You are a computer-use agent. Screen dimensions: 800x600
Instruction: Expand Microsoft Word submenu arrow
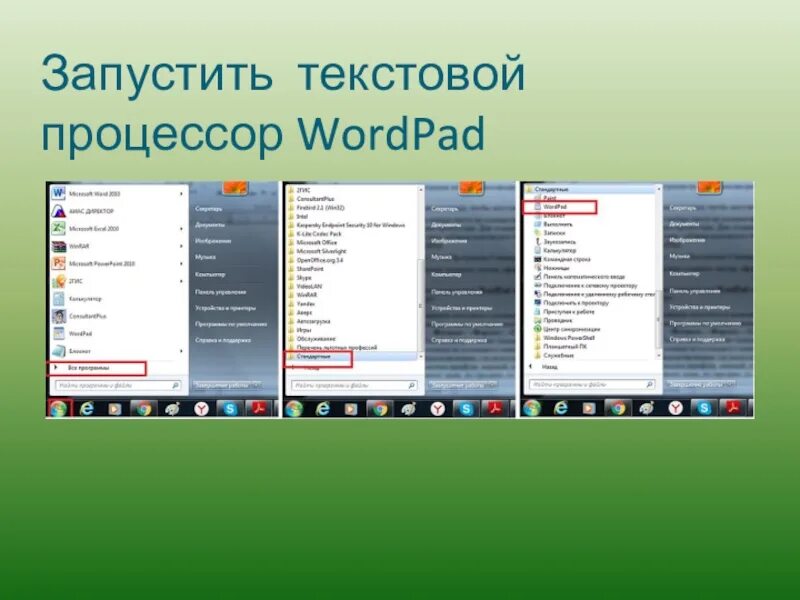(181, 194)
